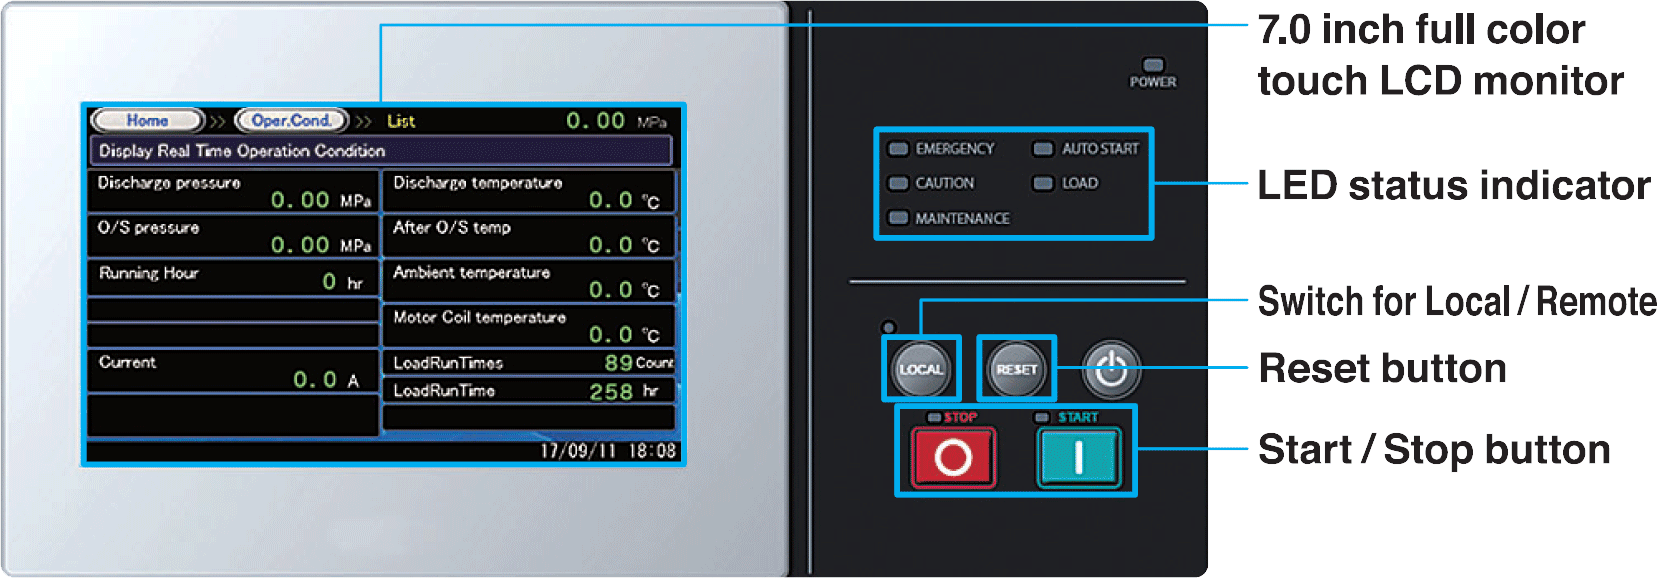Tap the LOAD LED indicator
The width and height of the screenshot is (1657, 578).
point(1043,183)
